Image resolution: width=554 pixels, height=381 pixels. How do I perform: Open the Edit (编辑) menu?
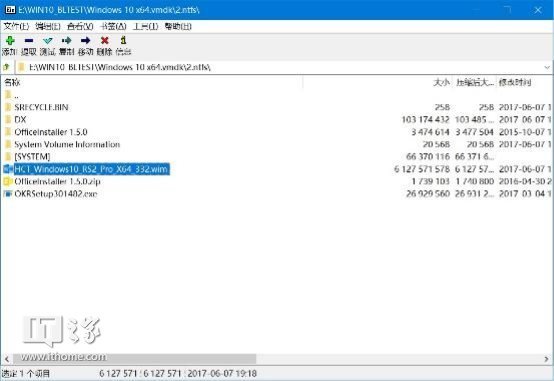click(x=48, y=26)
